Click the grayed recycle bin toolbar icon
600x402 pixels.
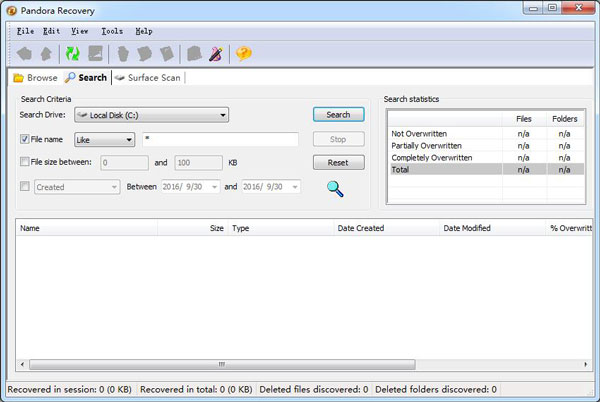pyautogui.click(x=123, y=54)
